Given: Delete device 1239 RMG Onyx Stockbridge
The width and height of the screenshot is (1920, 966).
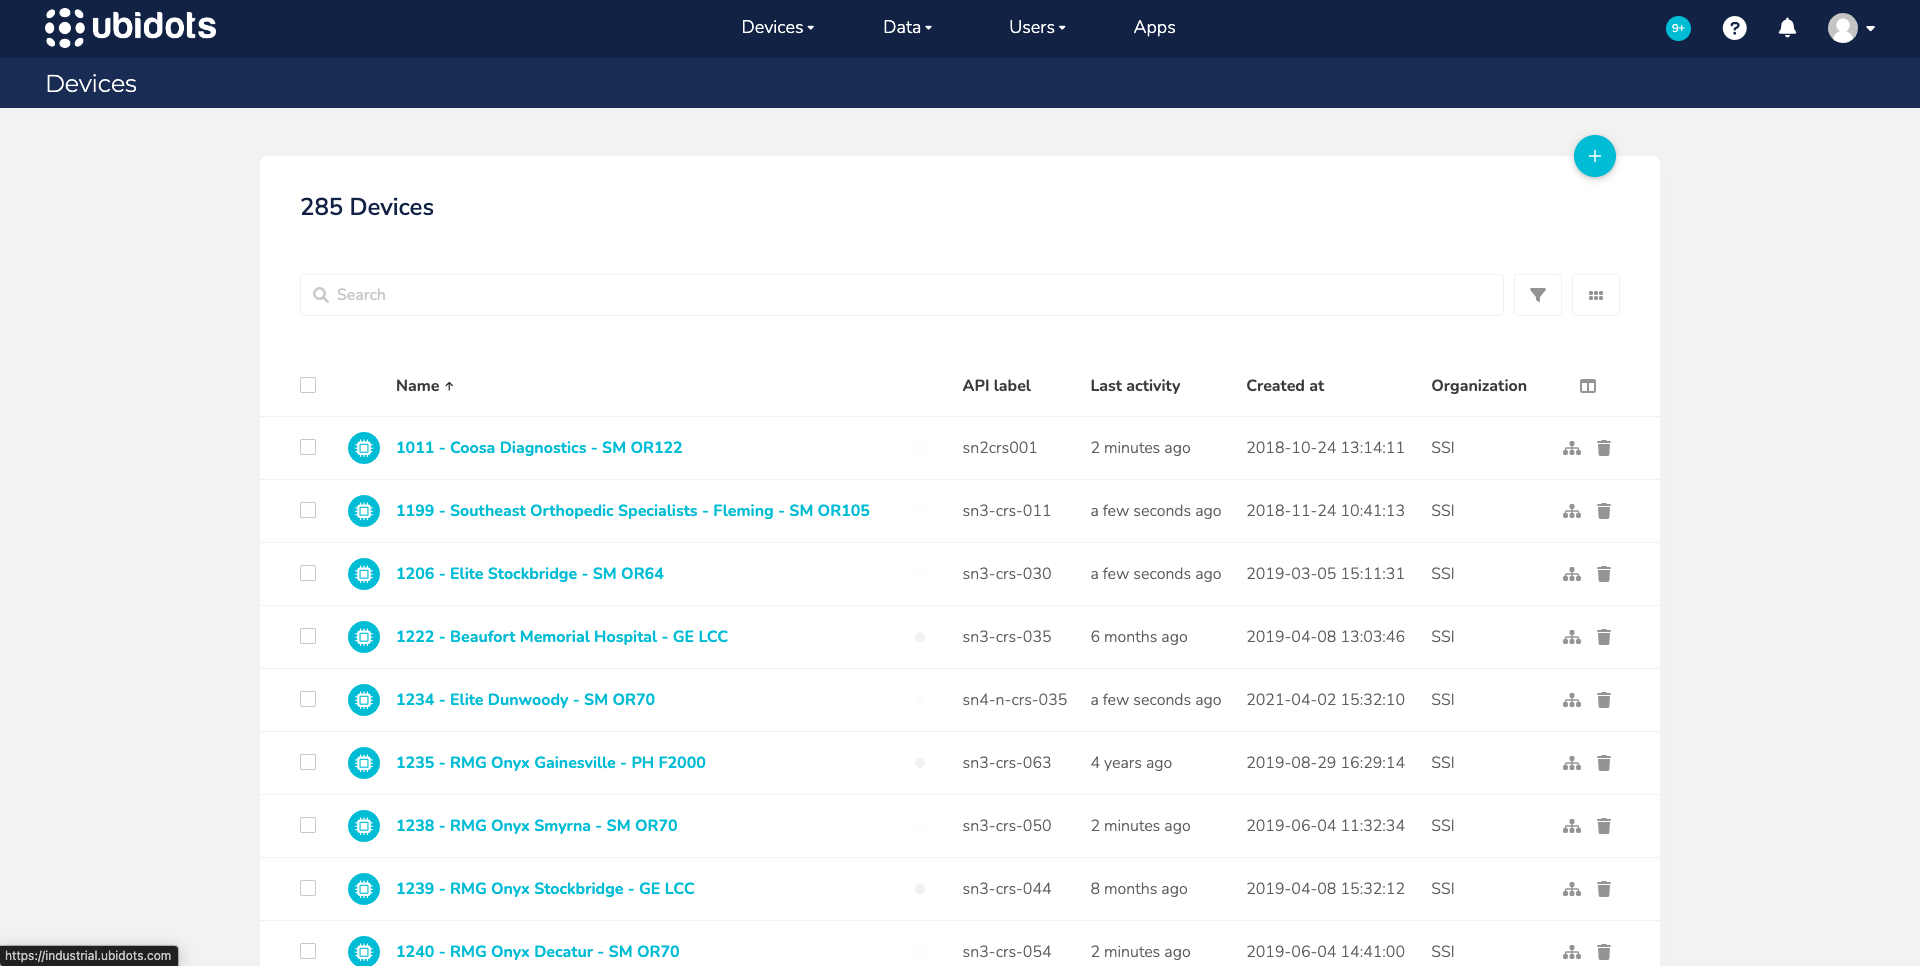Looking at the screenshot, I should [x=1604, y=889].
